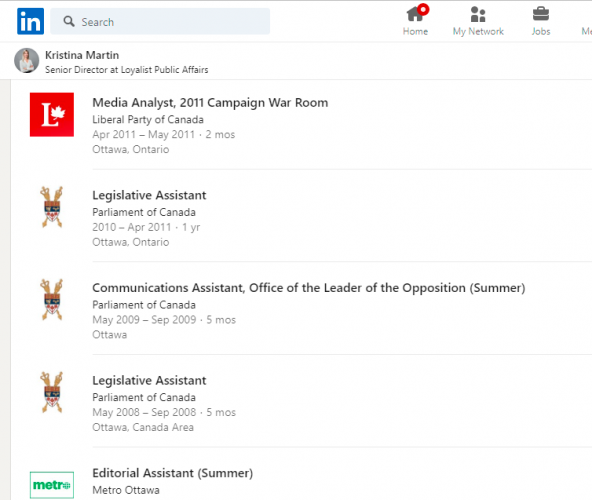Click Parliament crest beside 2008 Legislative Assistant

point(52,392)
